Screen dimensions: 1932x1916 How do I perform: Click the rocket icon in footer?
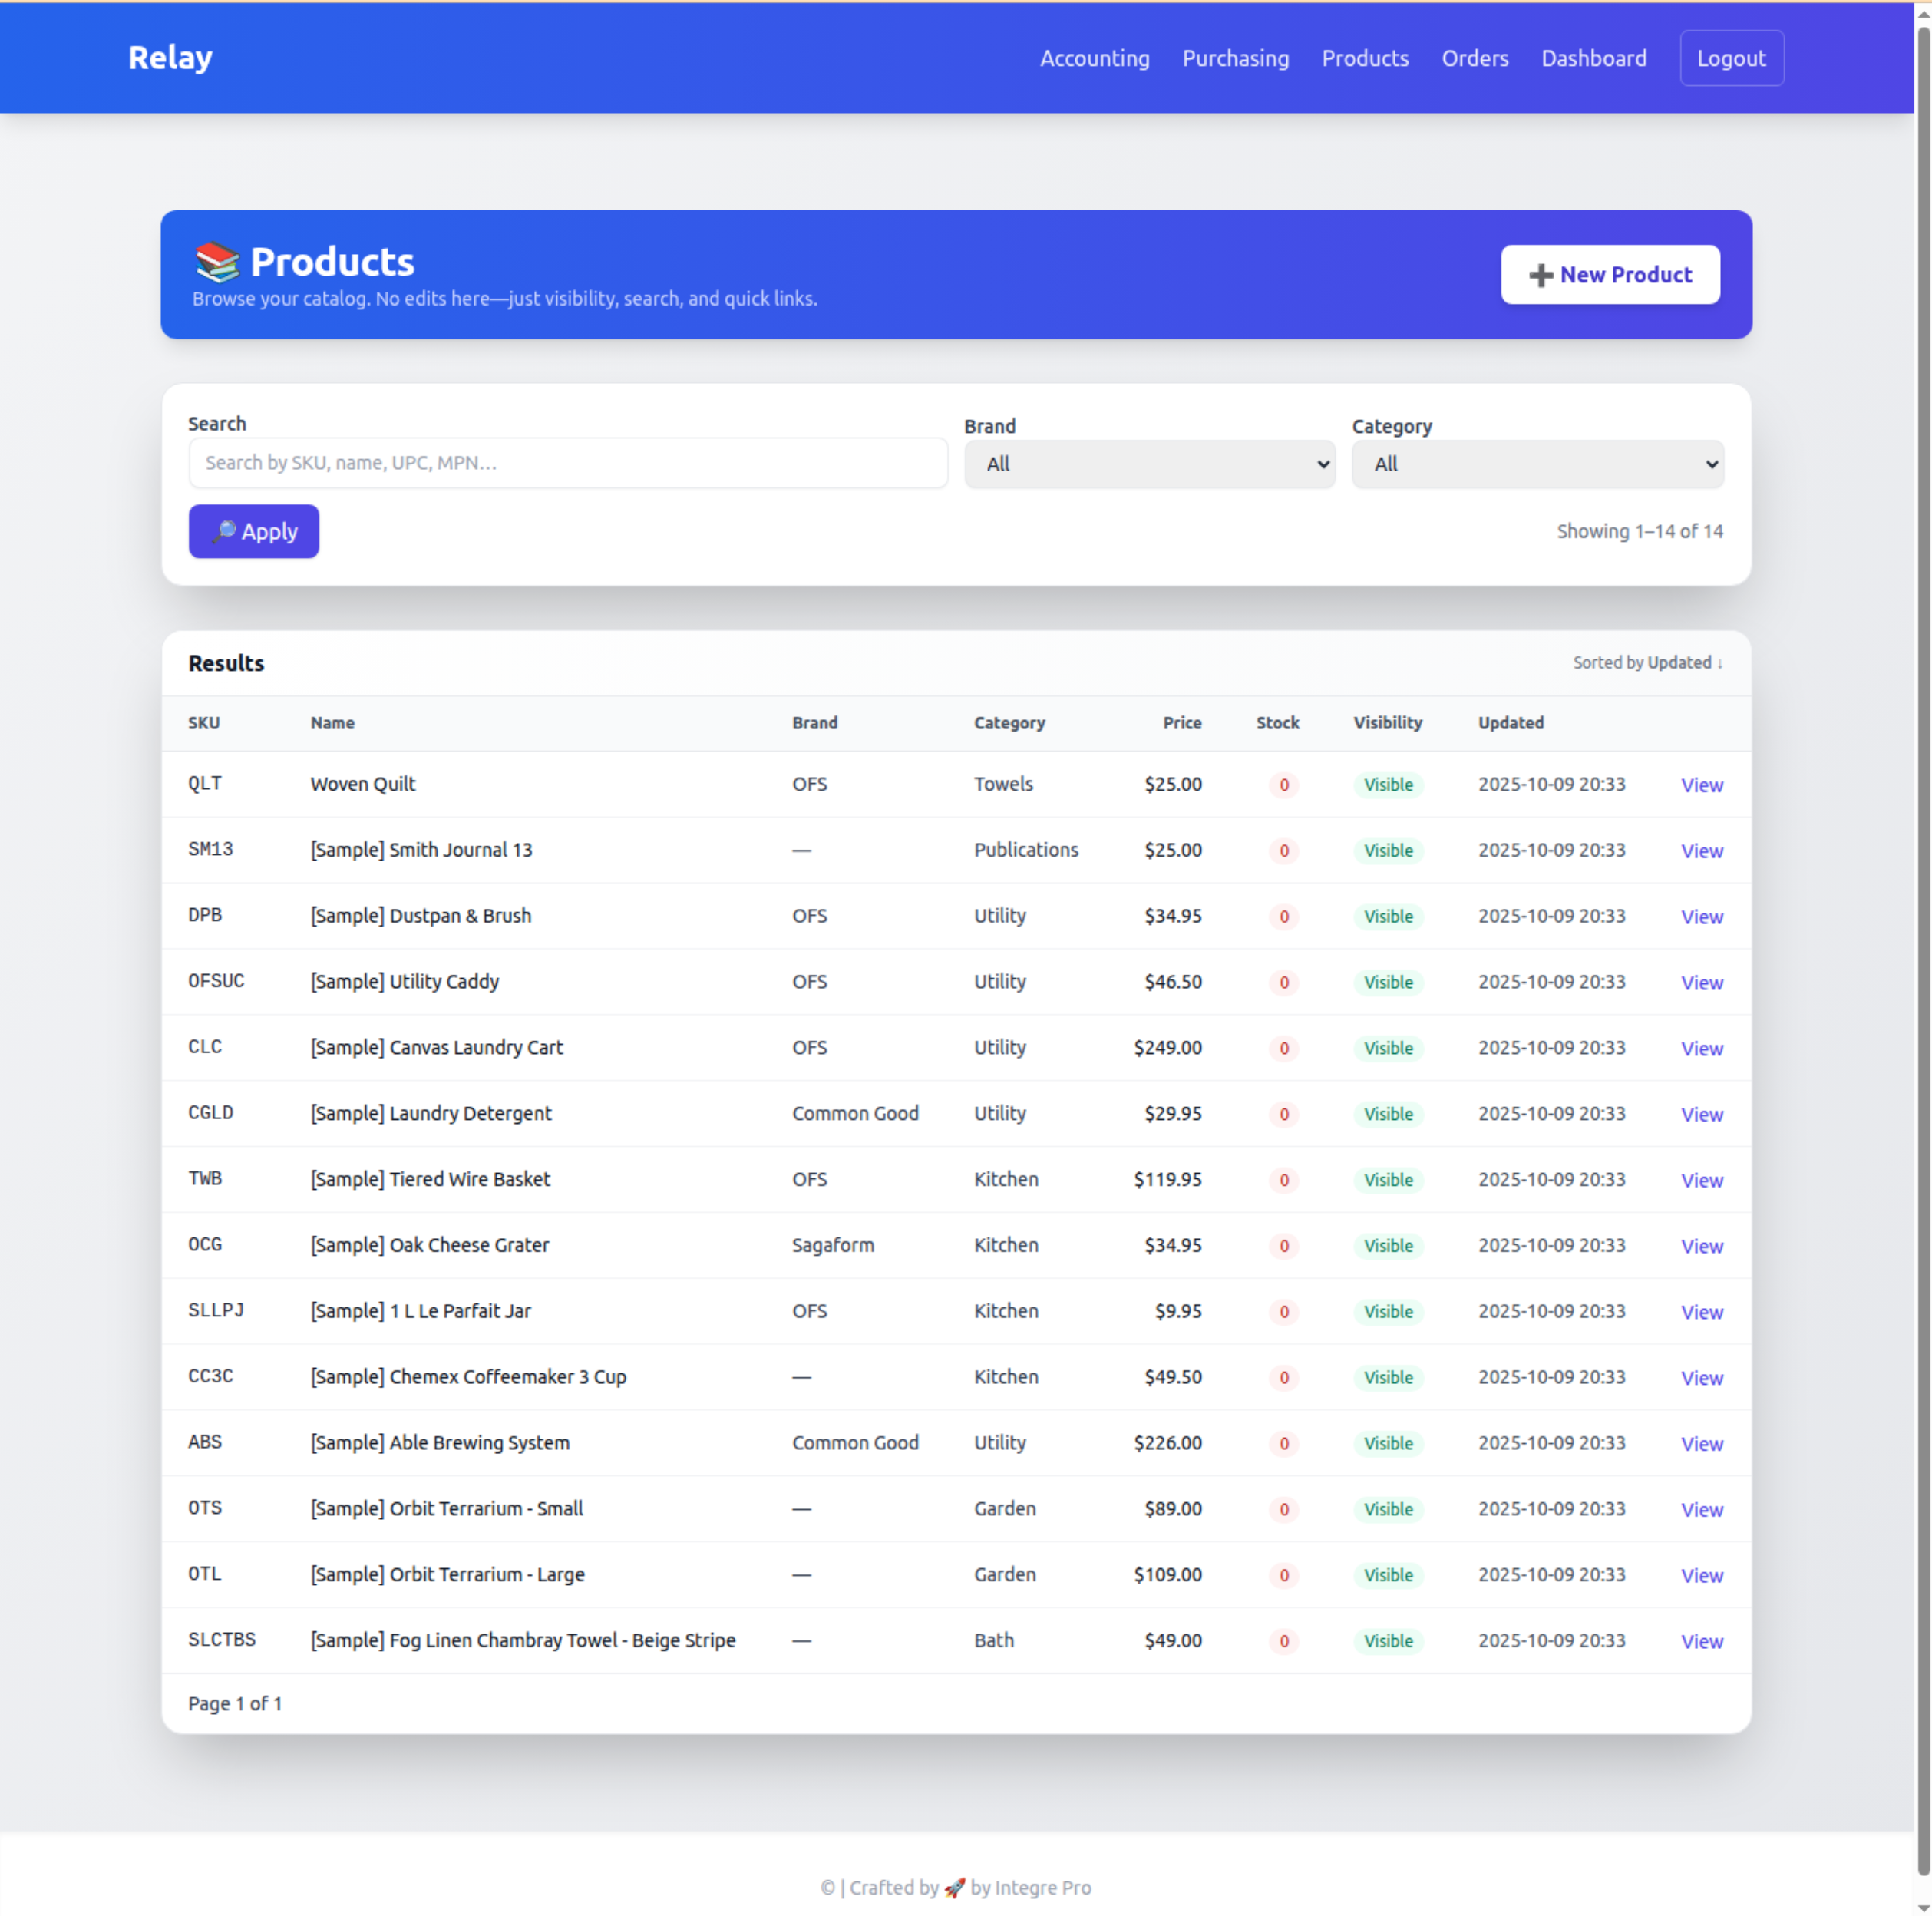(954, 1887)
